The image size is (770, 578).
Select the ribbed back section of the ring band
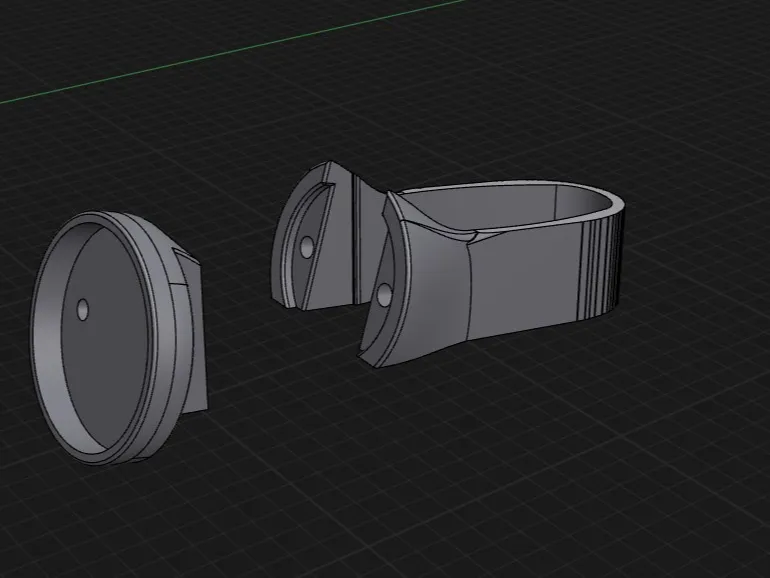coord(602,265)
